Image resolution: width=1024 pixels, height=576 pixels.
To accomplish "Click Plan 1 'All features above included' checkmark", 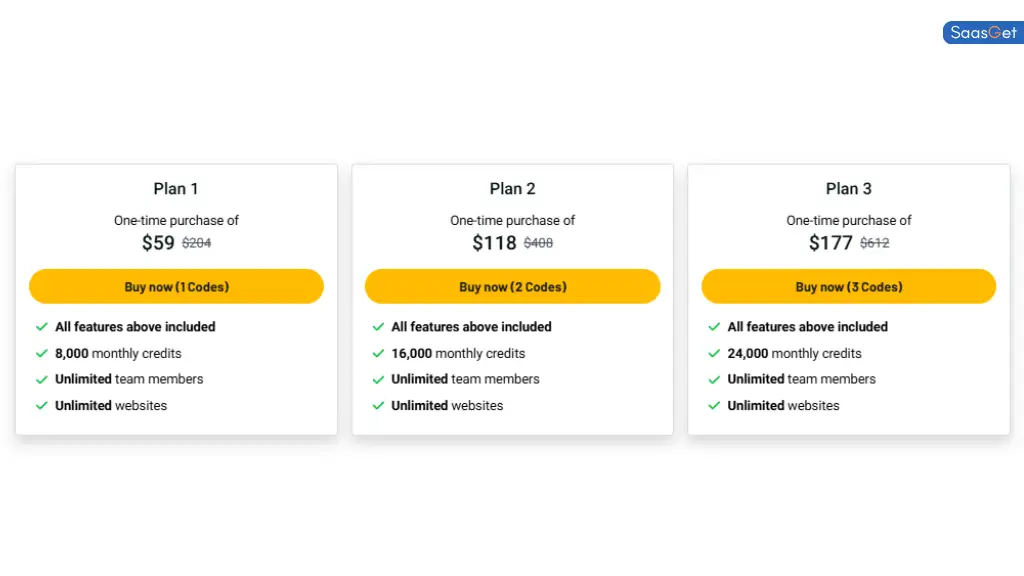I will tap(42, 327).
